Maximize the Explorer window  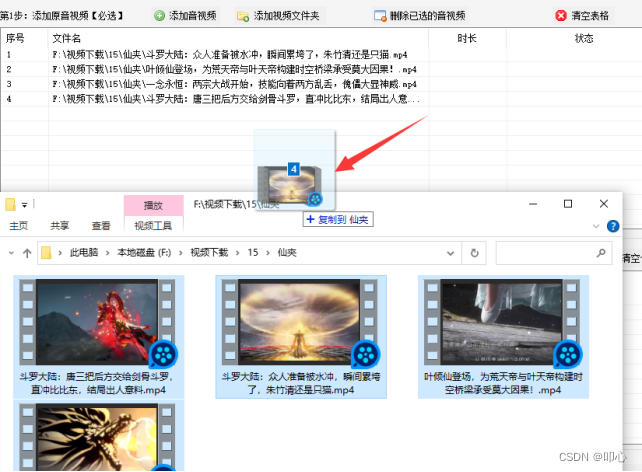click(568, 204)
